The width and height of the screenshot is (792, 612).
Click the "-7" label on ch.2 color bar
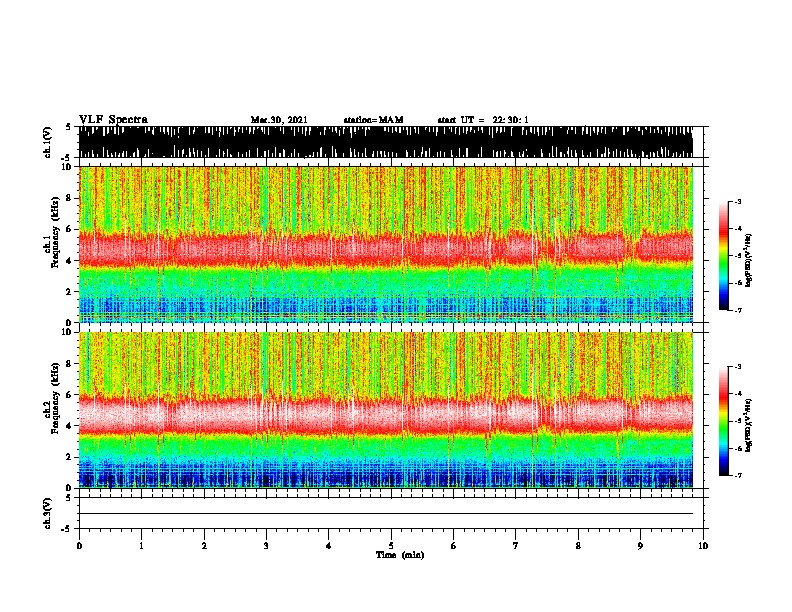click(x=738, y=476)
